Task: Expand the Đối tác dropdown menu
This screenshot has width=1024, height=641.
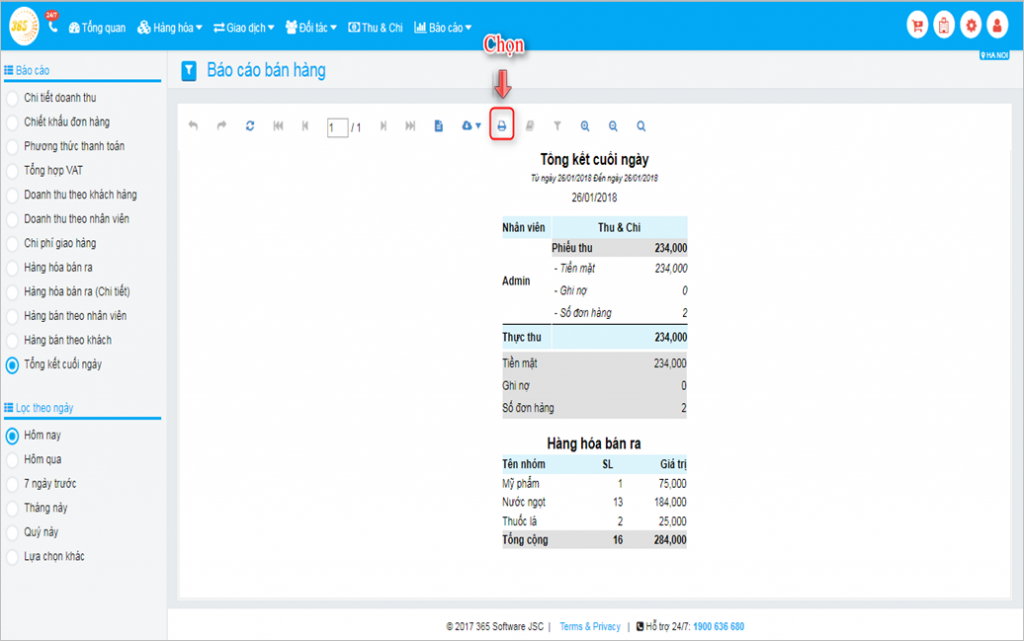Action: point(311,28)
